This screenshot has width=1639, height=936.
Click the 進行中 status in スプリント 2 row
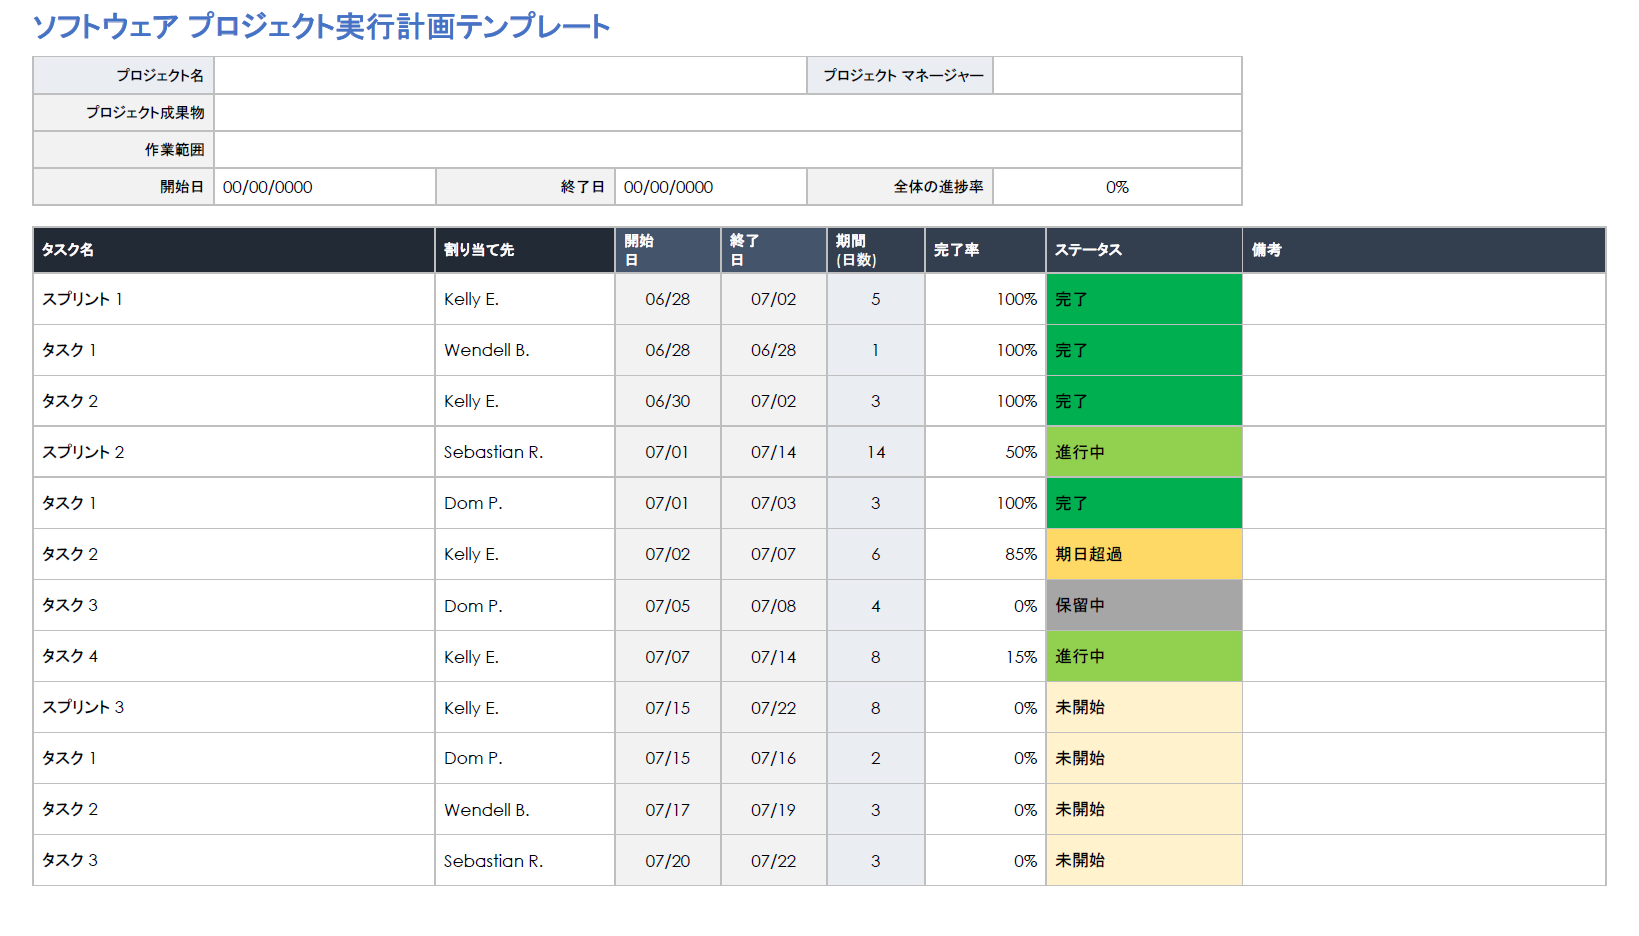pos(1144,452)
